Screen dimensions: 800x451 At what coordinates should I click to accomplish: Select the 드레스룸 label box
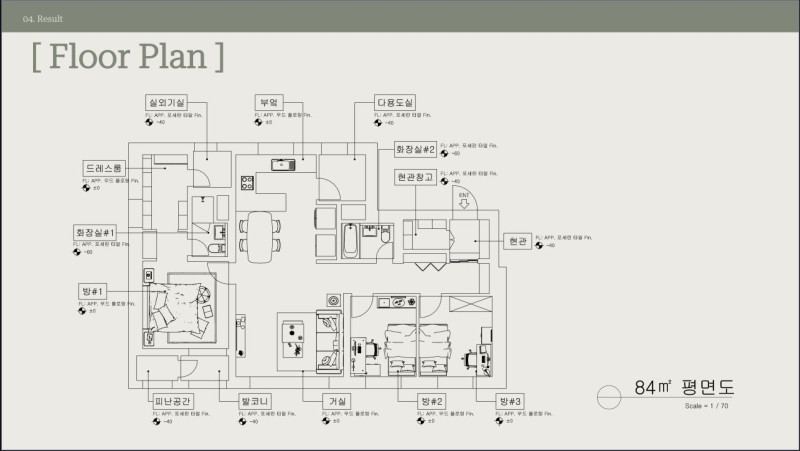pos(103,168)
